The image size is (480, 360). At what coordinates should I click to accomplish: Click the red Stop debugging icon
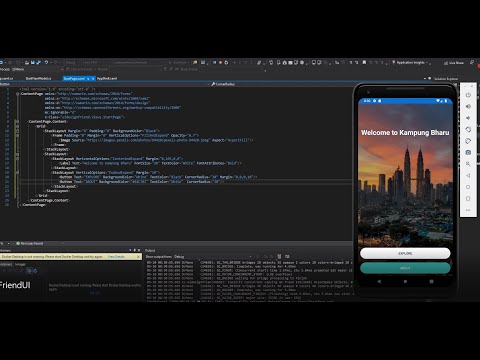click(220, 62)
